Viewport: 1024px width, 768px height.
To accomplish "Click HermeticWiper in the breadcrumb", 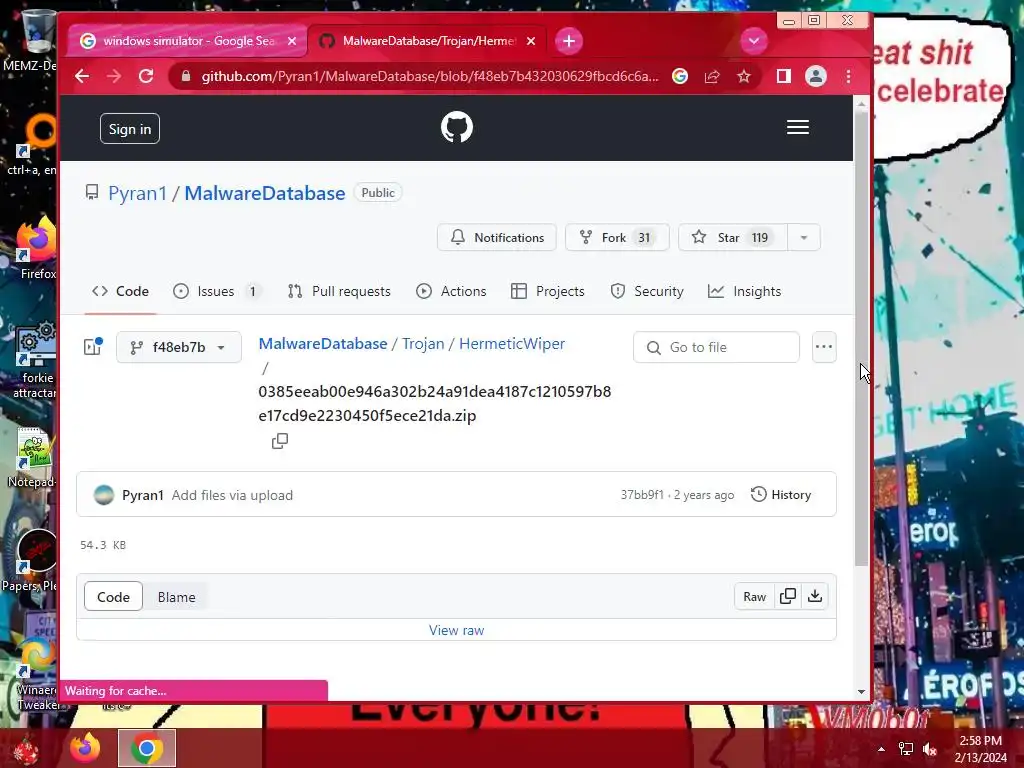I will (512, 344).
